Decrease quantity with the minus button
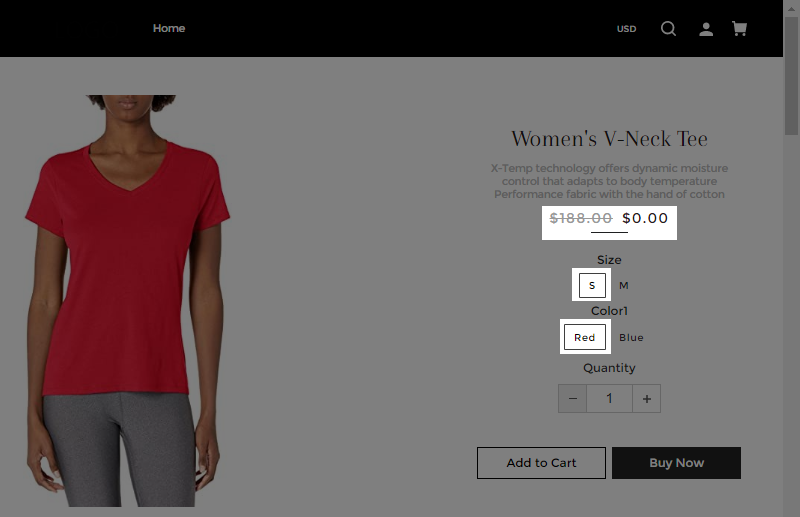 (572, 399)
